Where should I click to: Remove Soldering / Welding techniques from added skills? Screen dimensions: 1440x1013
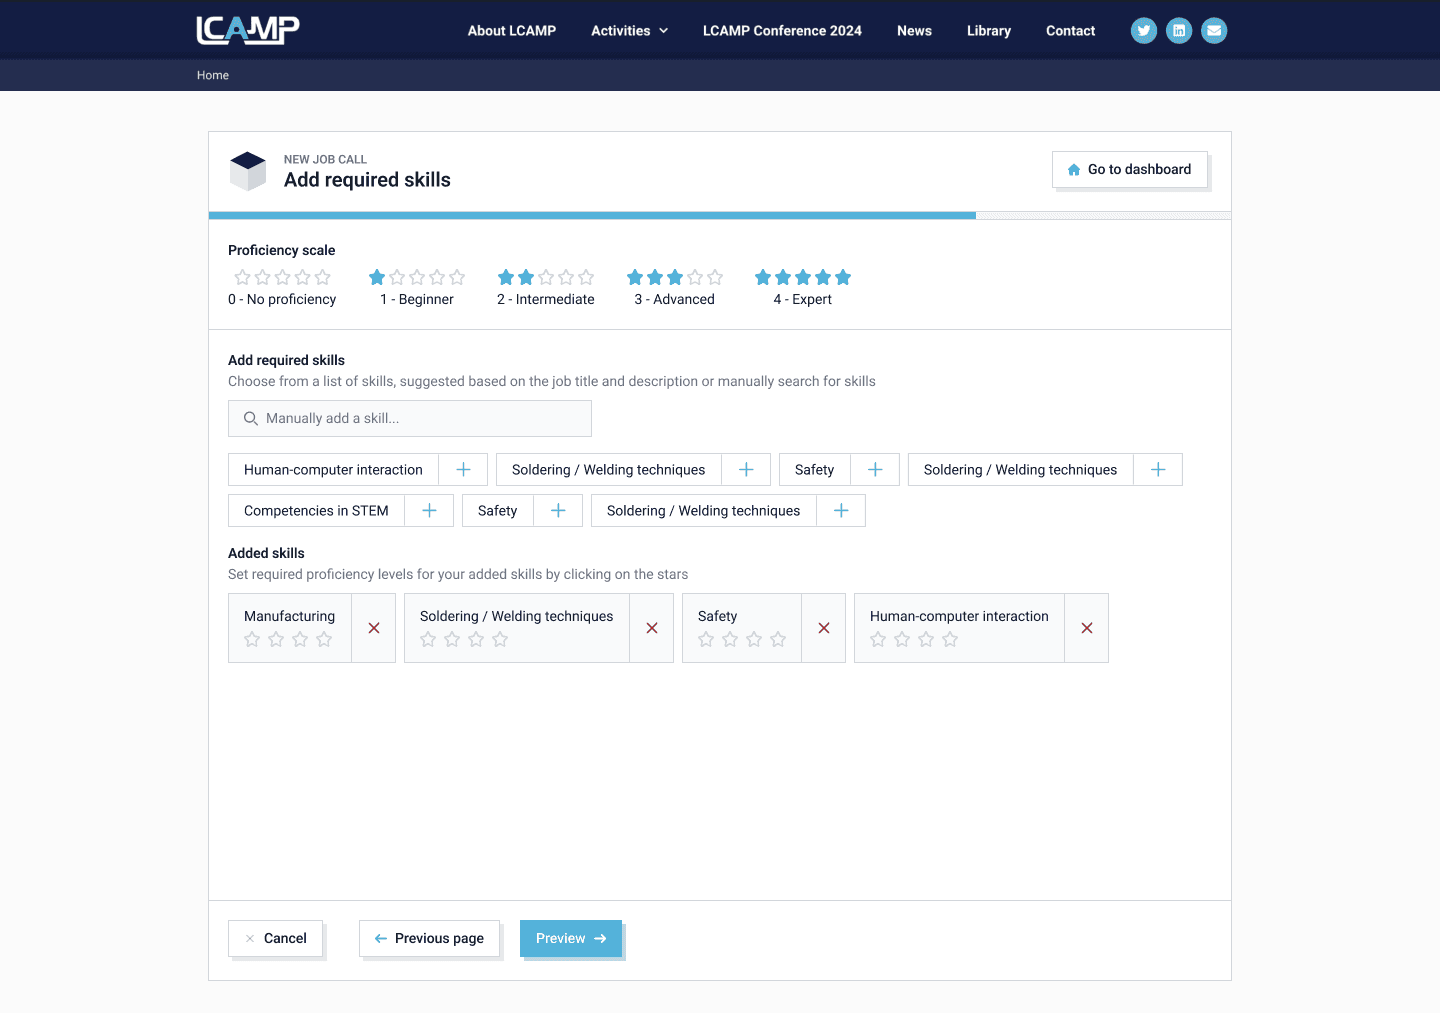click(651, 628)
